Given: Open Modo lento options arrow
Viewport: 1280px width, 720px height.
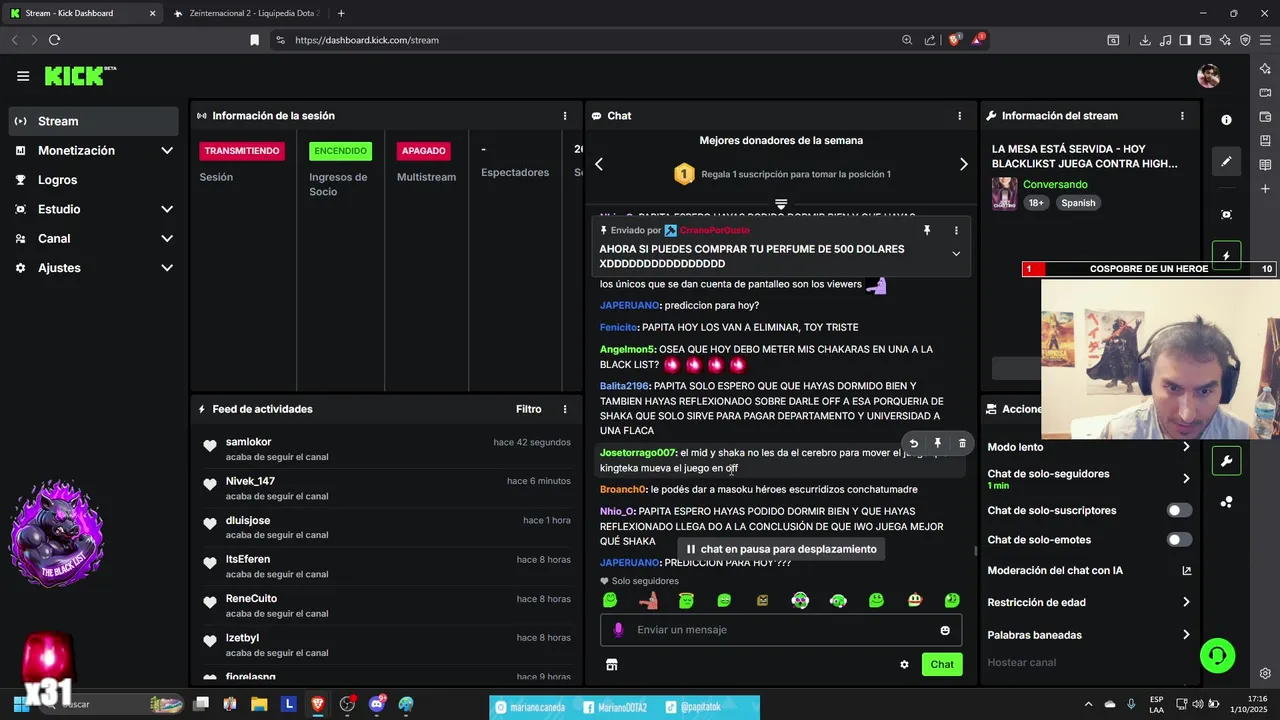Looking at the screenshot, I should coord(1186,447).
